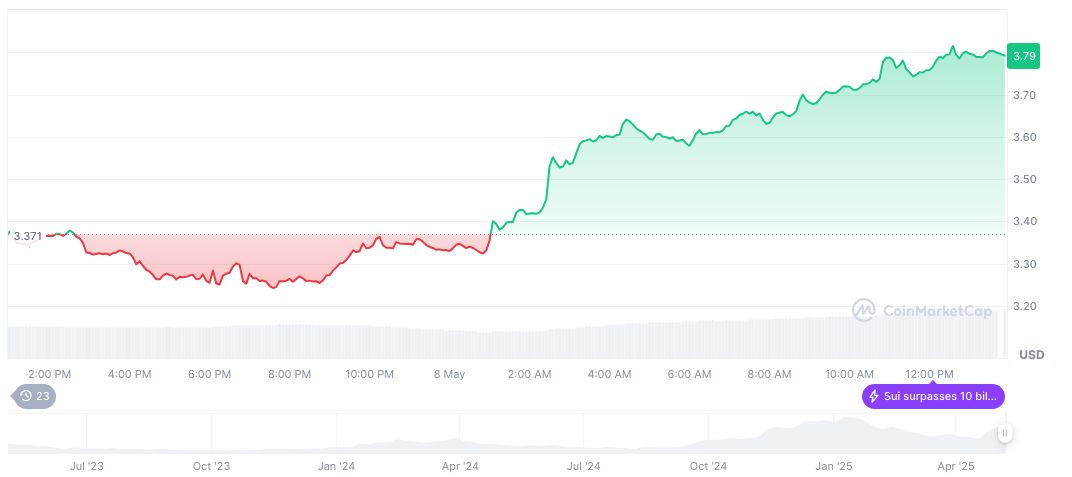Viewport: 1072px width, 477px height.
Task: Click the history clock icon badge
Action: (x=27, y=396)
